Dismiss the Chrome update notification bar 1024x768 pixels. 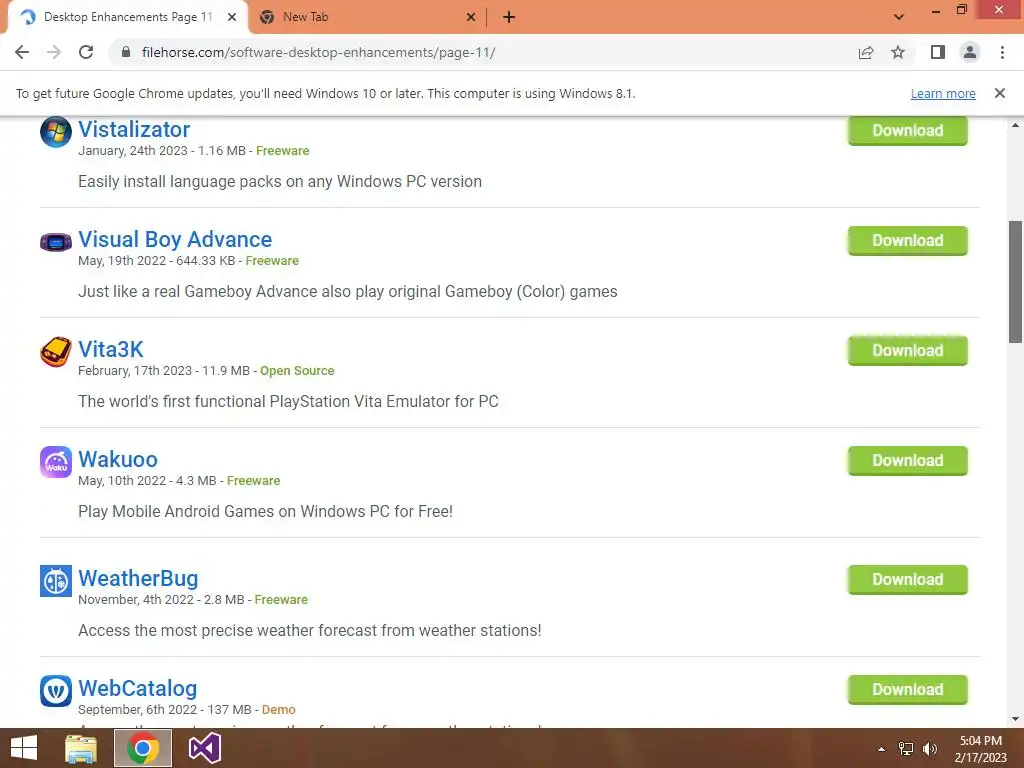click(x=1000, y=93)
